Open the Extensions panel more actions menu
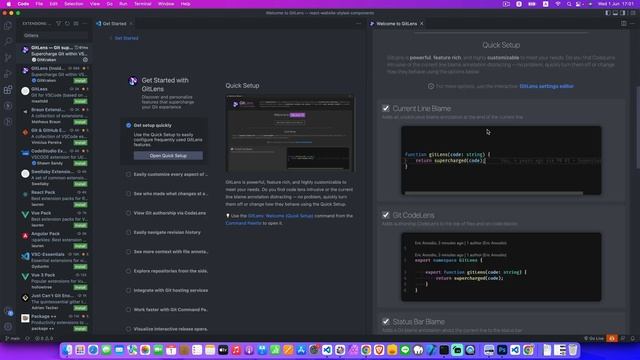 85,24
